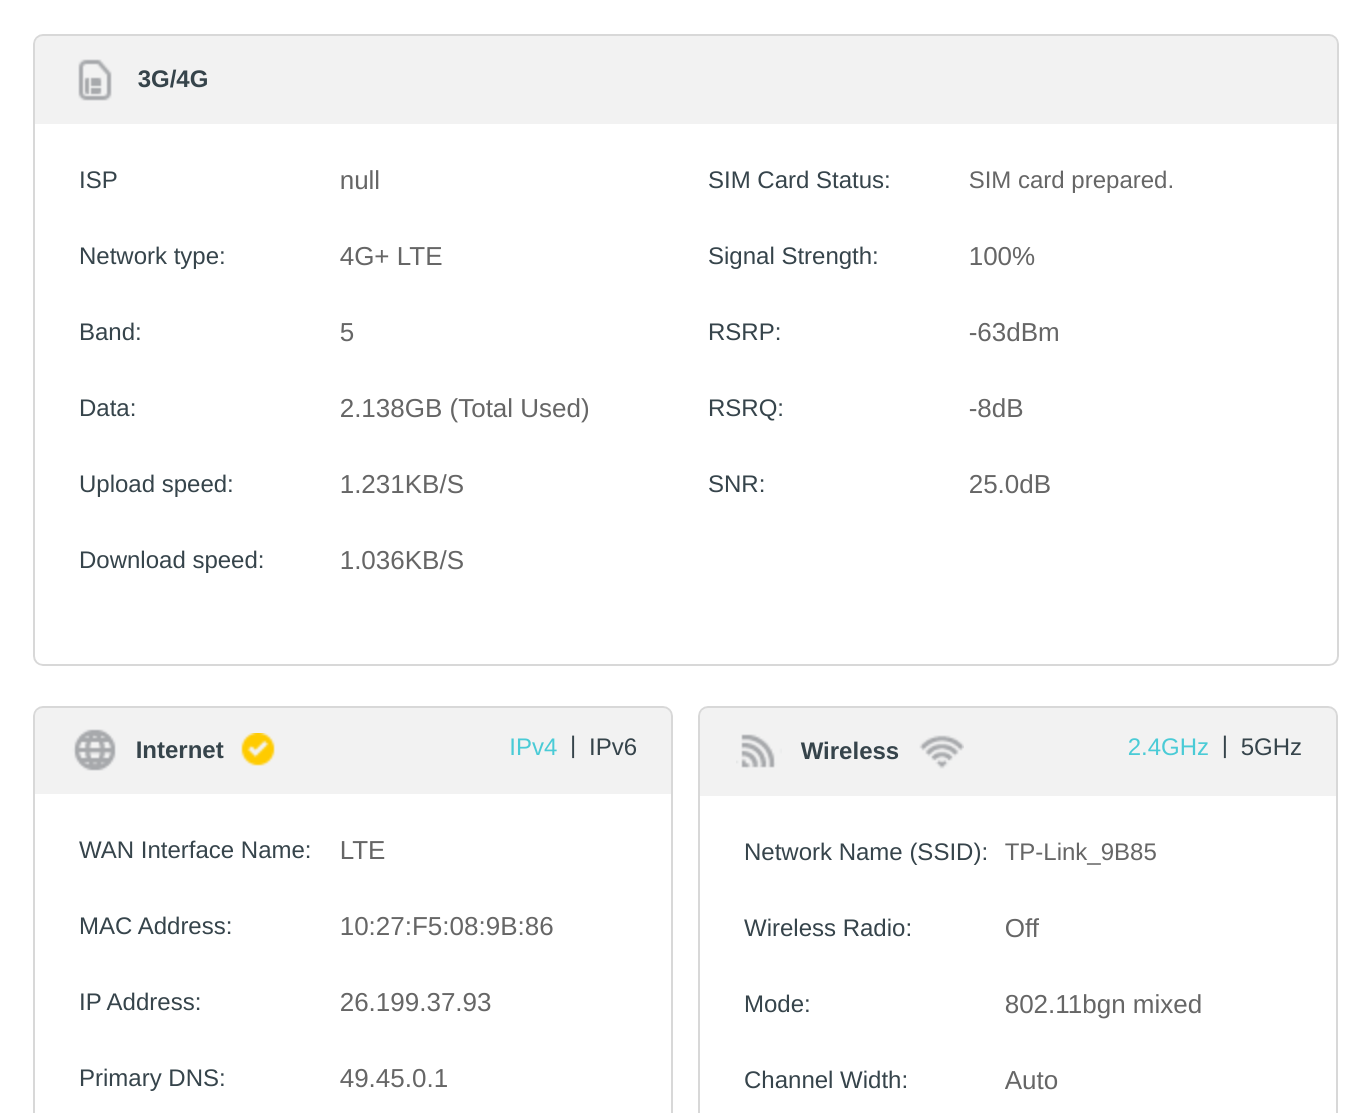
Task: Click the SSID TP-Link_9B85 link
Action: (x=1080, y=852)
